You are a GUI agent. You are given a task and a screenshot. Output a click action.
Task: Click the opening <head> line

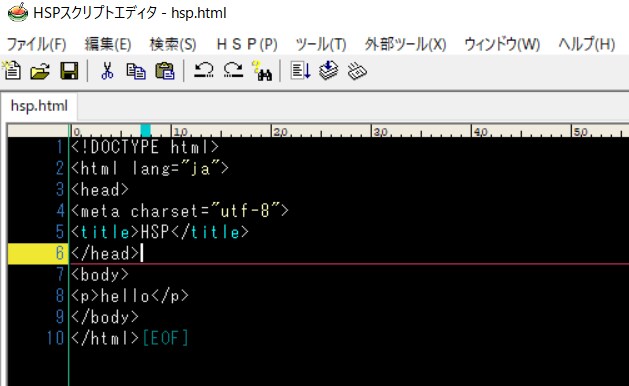point(100,189)
